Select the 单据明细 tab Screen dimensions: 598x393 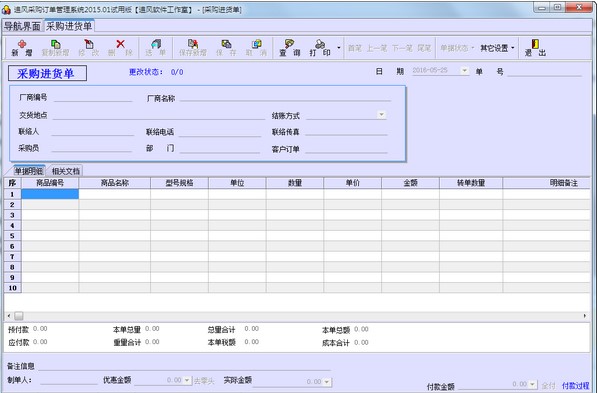click(28, 171)
